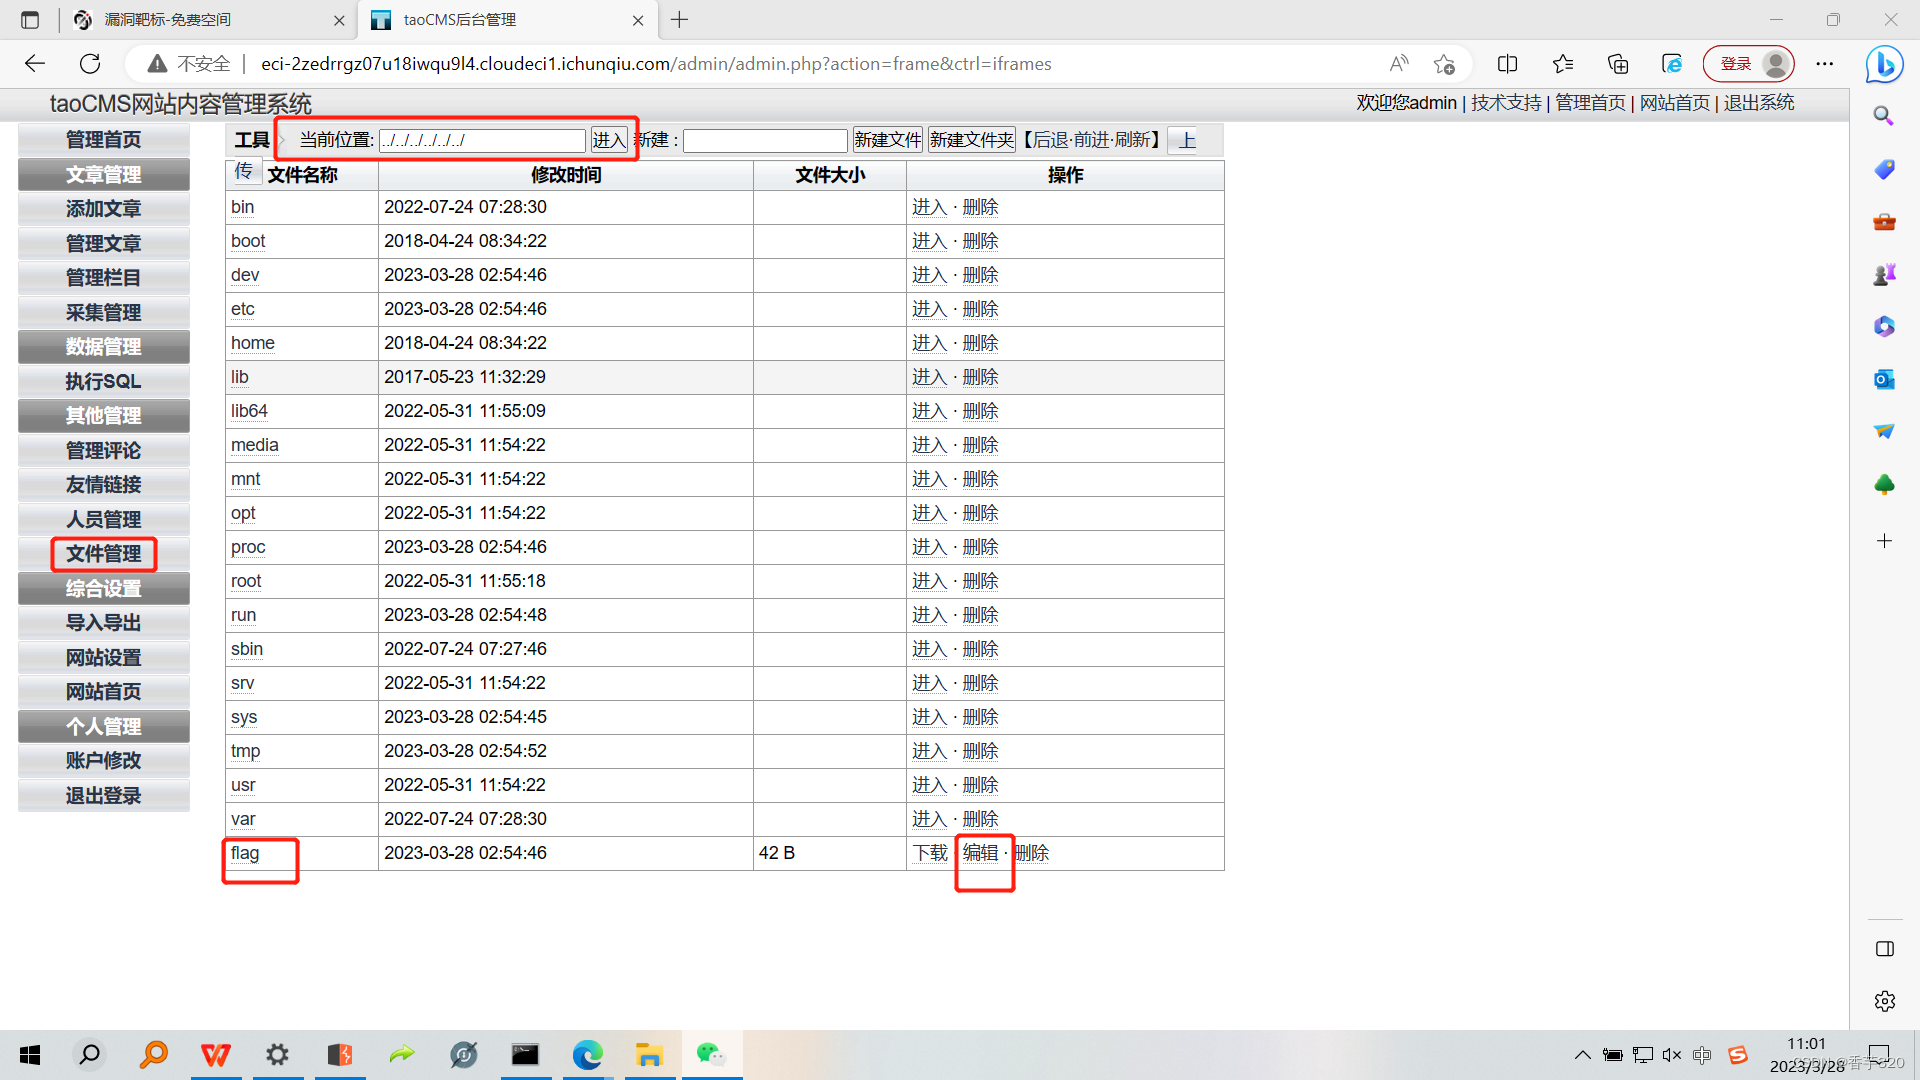Click the 编辑 link for flag file
This screenshot has height=1080, width=1920.
[x=980, y=853]
